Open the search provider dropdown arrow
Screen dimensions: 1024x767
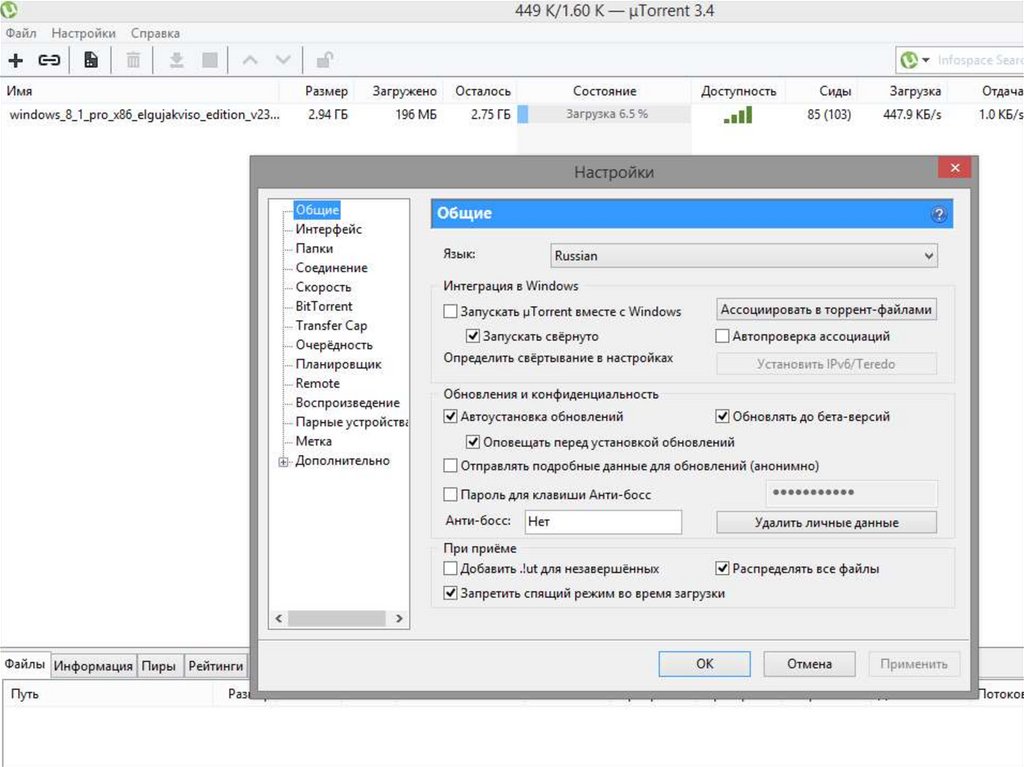point(926,61)
